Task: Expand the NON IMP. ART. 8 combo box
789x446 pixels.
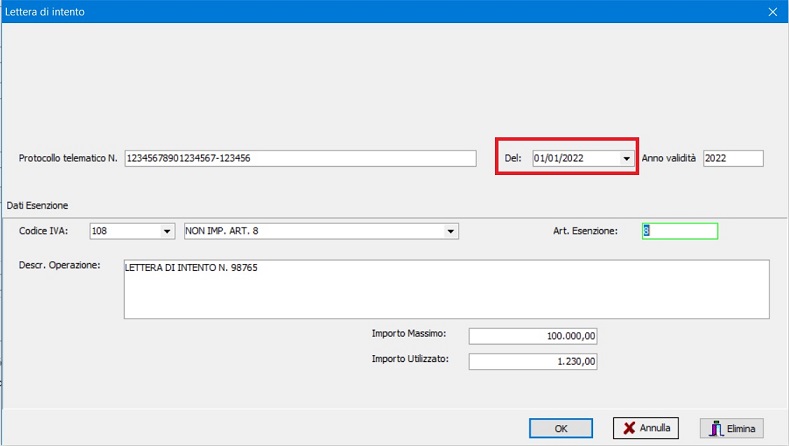Action: click(x=451, y=231)
